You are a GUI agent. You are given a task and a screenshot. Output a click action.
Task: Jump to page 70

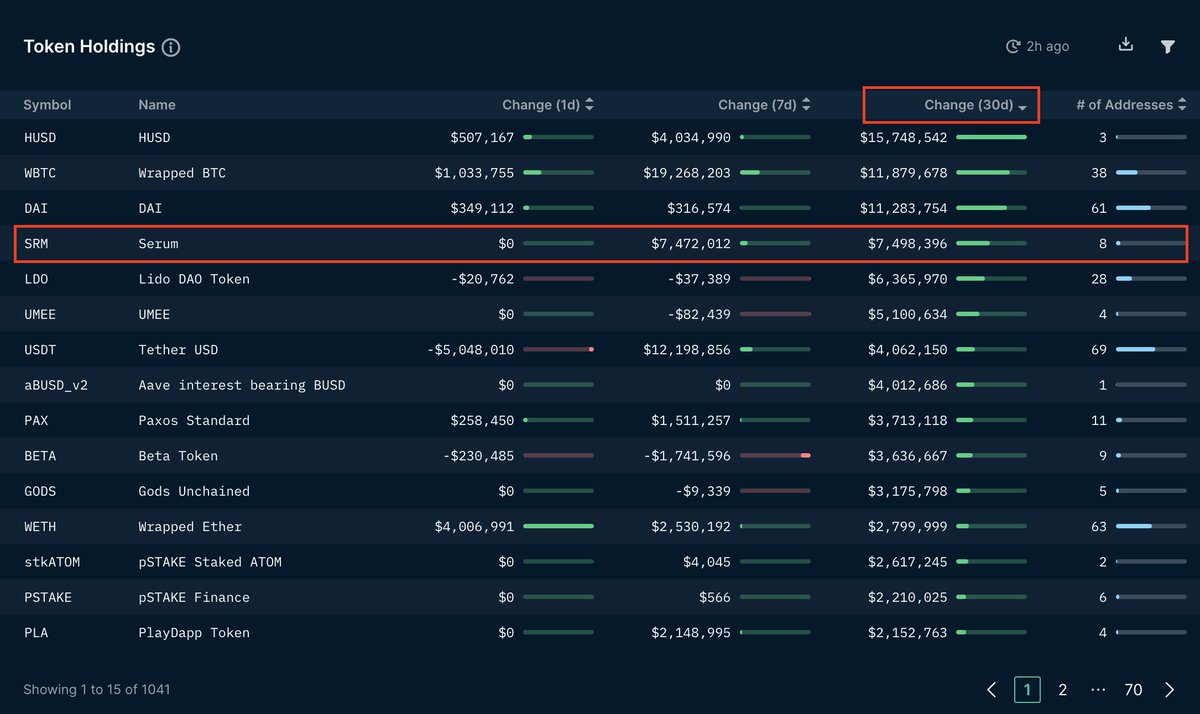click(x=1133, y=690)
